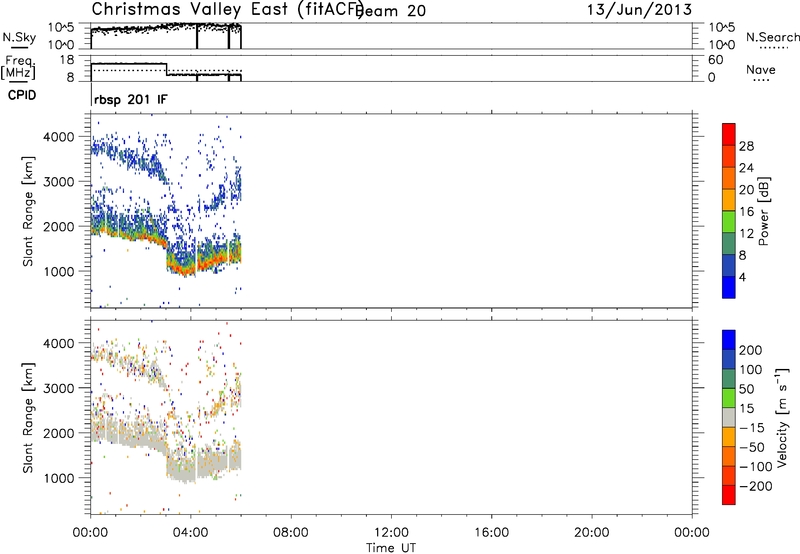Click the frequency step-down line in the Freq panel

coord(167,69)
